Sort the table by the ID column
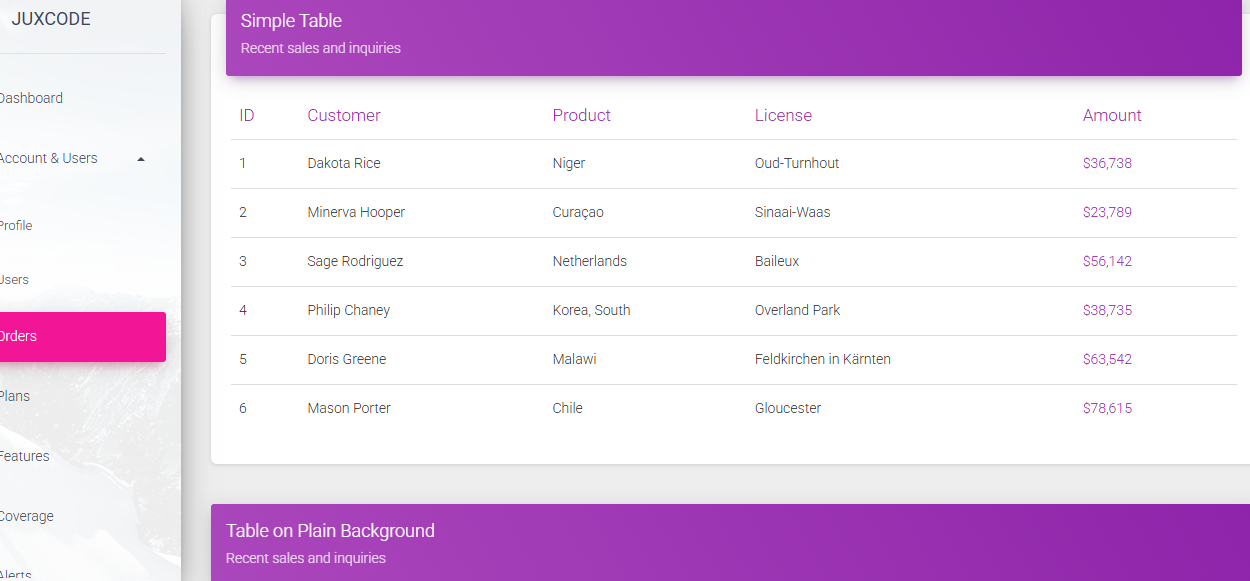 click(246, 115)
